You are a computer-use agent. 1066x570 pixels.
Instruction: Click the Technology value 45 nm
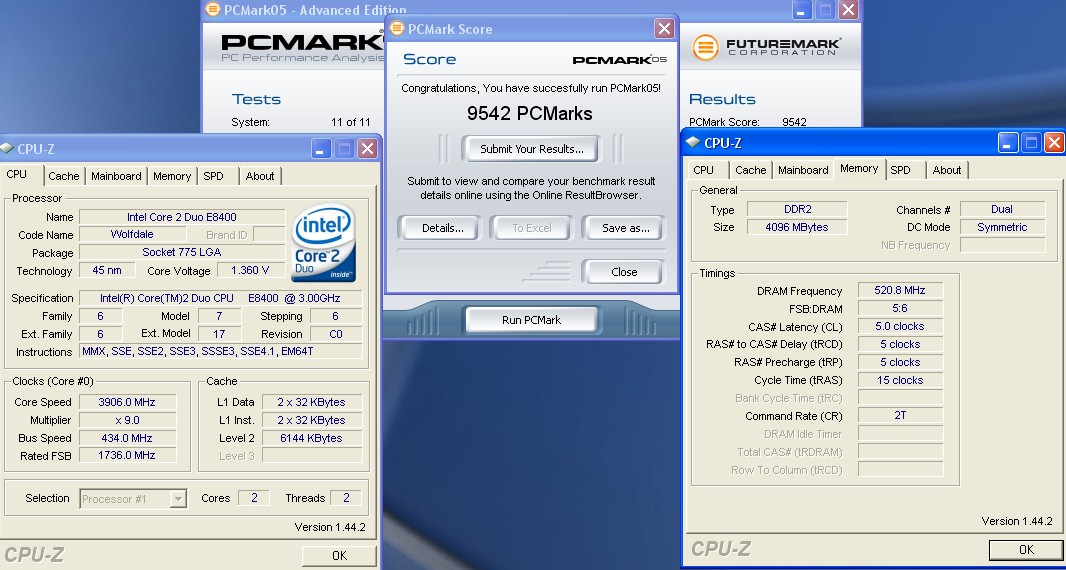pyautogui.click(x=107, y=270)
